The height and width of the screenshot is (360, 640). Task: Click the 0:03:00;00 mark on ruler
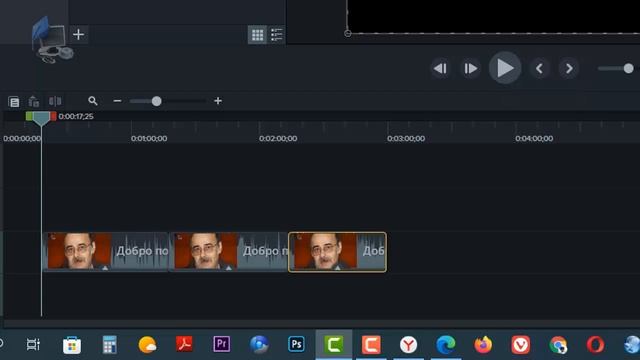pyautogui.click(x=406, y=139)
